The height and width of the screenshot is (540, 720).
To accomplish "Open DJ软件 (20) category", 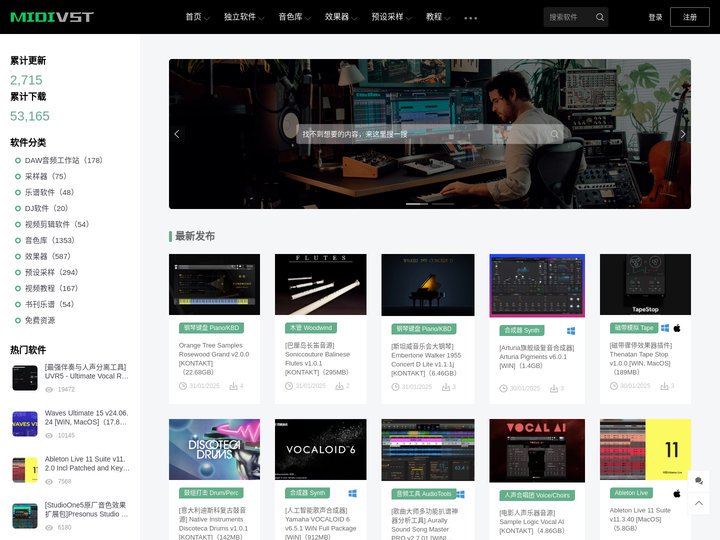I will click(46, 208).
